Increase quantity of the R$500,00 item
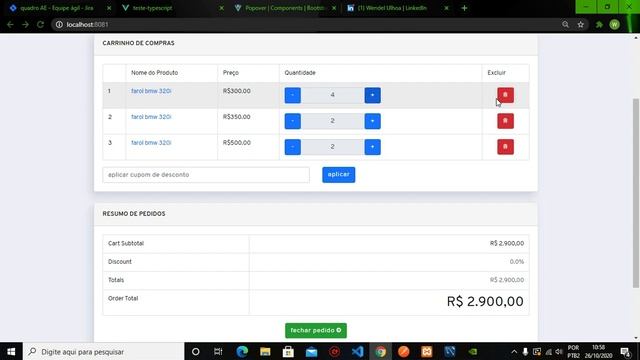 coord(372,147)
